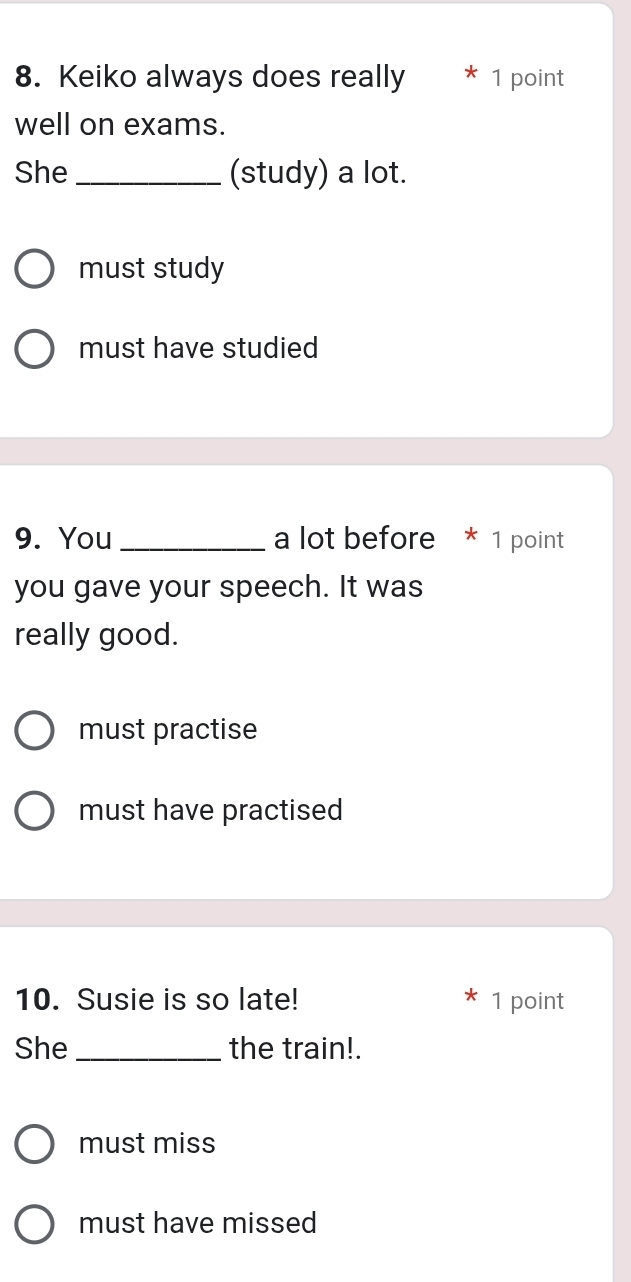Screen dimensions: 631x1282
Task: Mark the 'must miss' radio button
Action: 35,1144
